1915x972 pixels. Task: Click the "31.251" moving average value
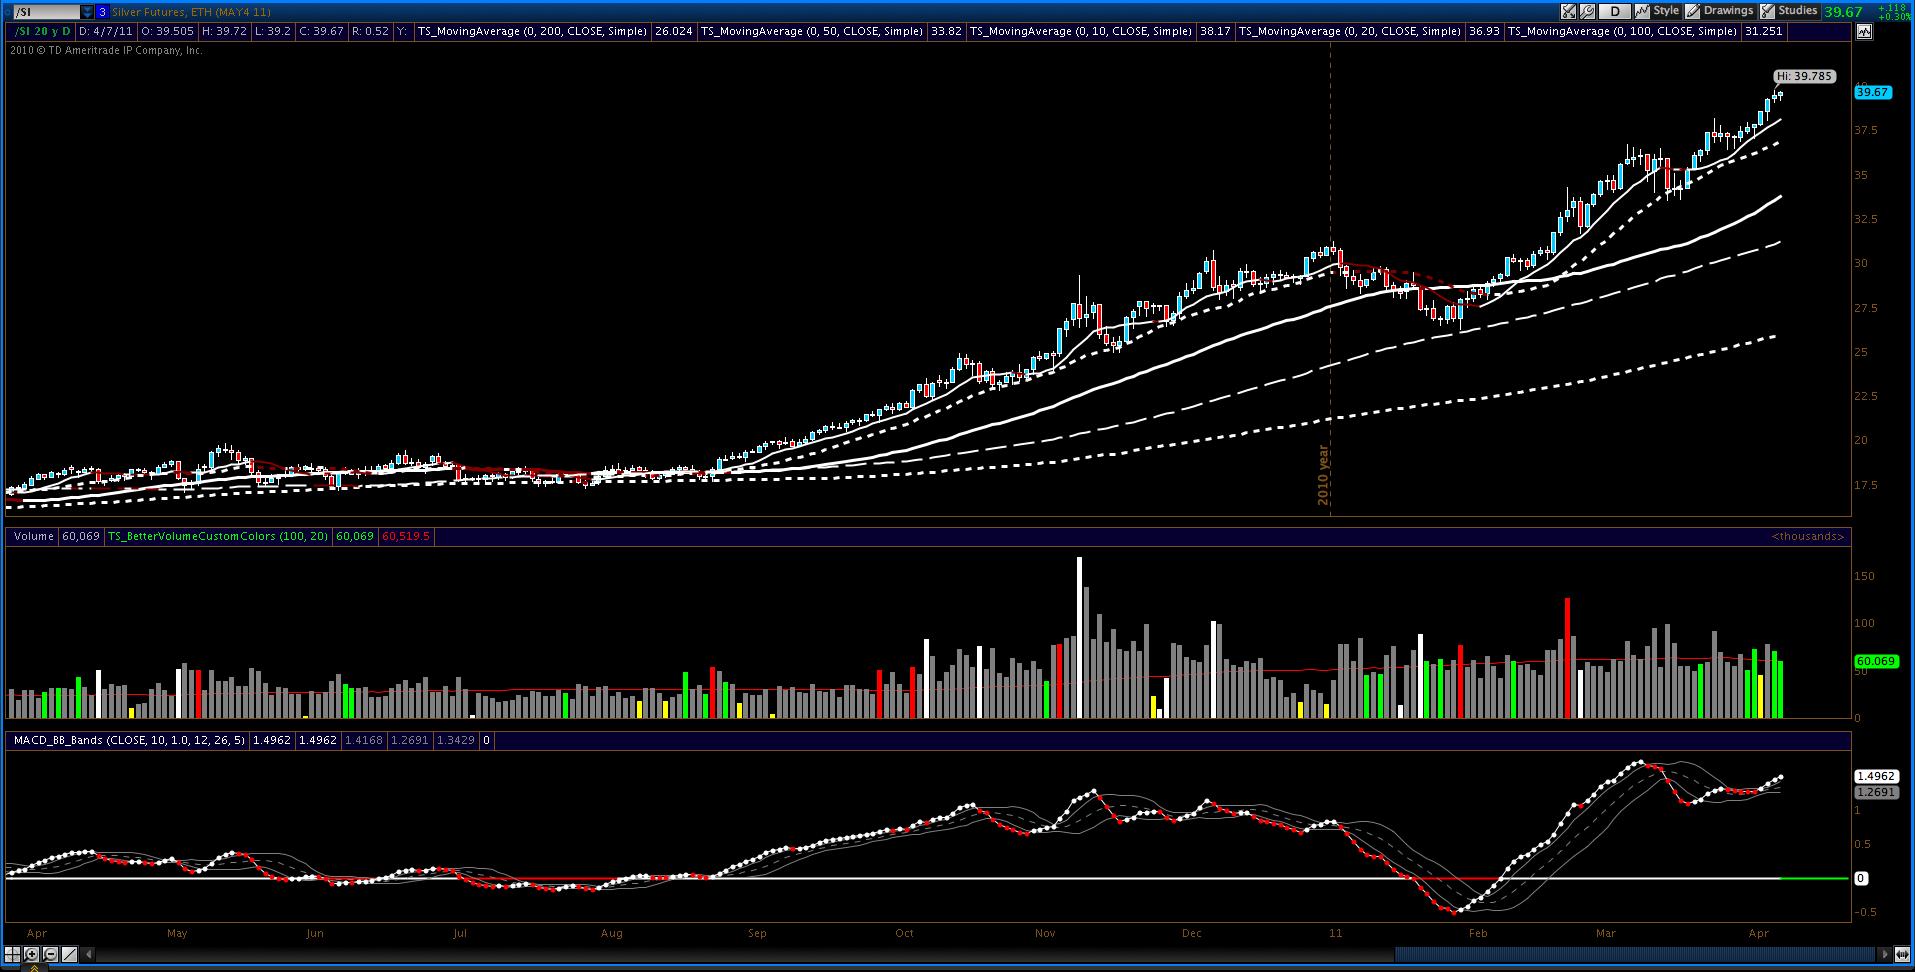(1762, 32)
